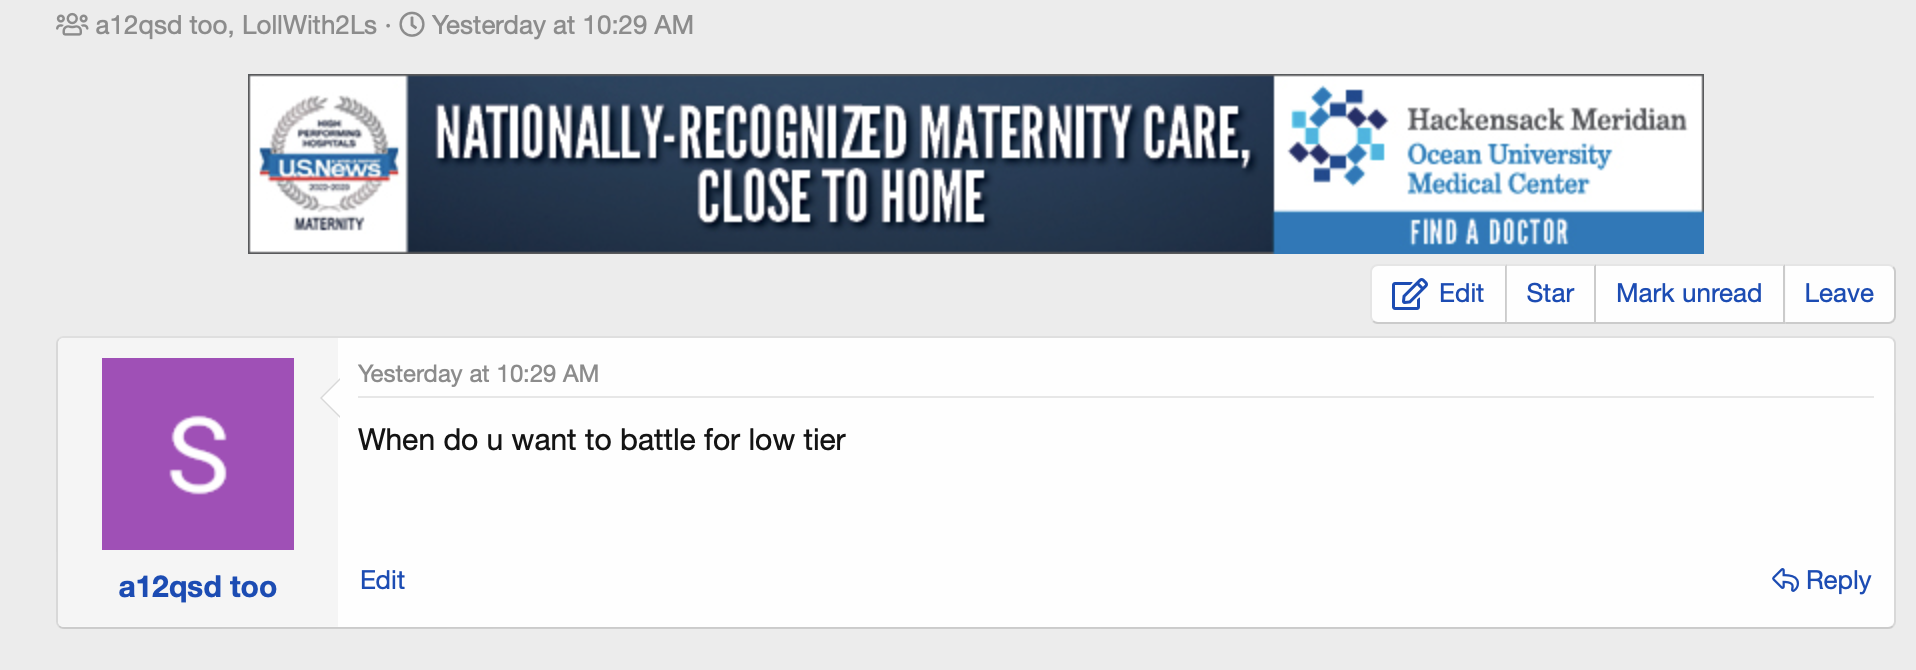Viewport: 1916px width, 670px height.
Task: Leave the conversation
Action: (x=1839, y=294)
